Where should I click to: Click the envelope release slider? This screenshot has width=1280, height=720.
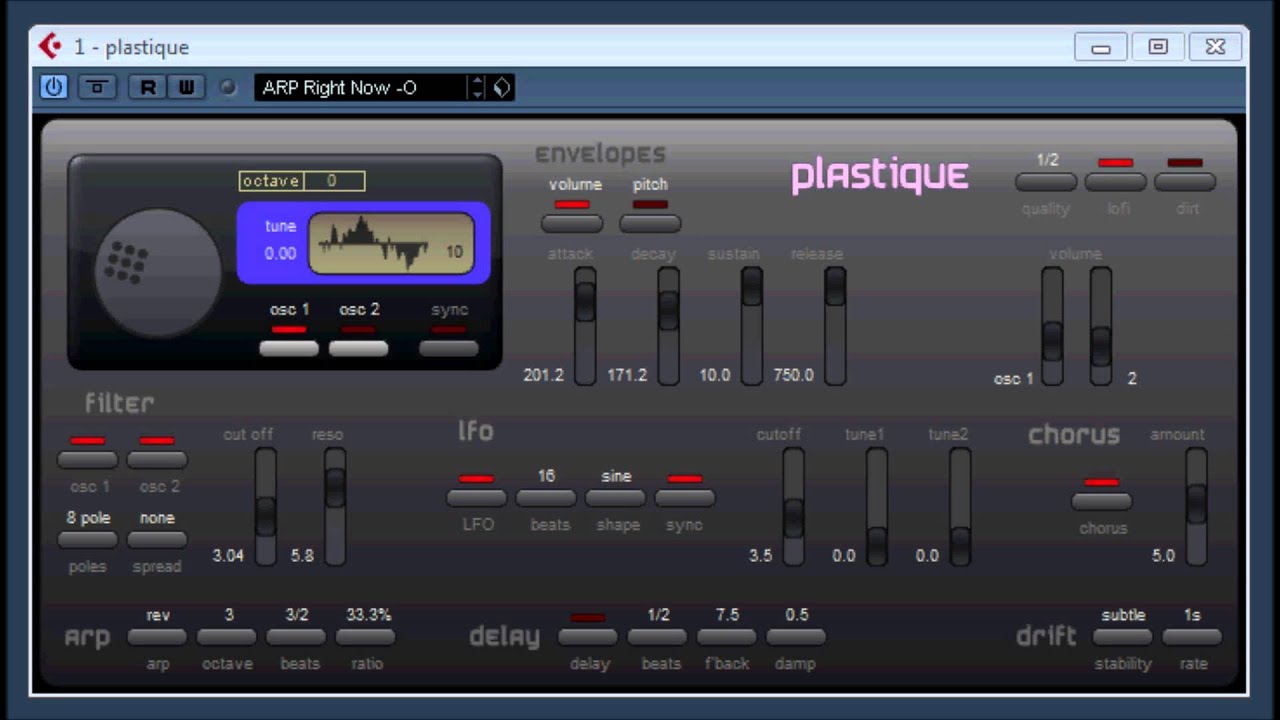(x=834, y=326)
